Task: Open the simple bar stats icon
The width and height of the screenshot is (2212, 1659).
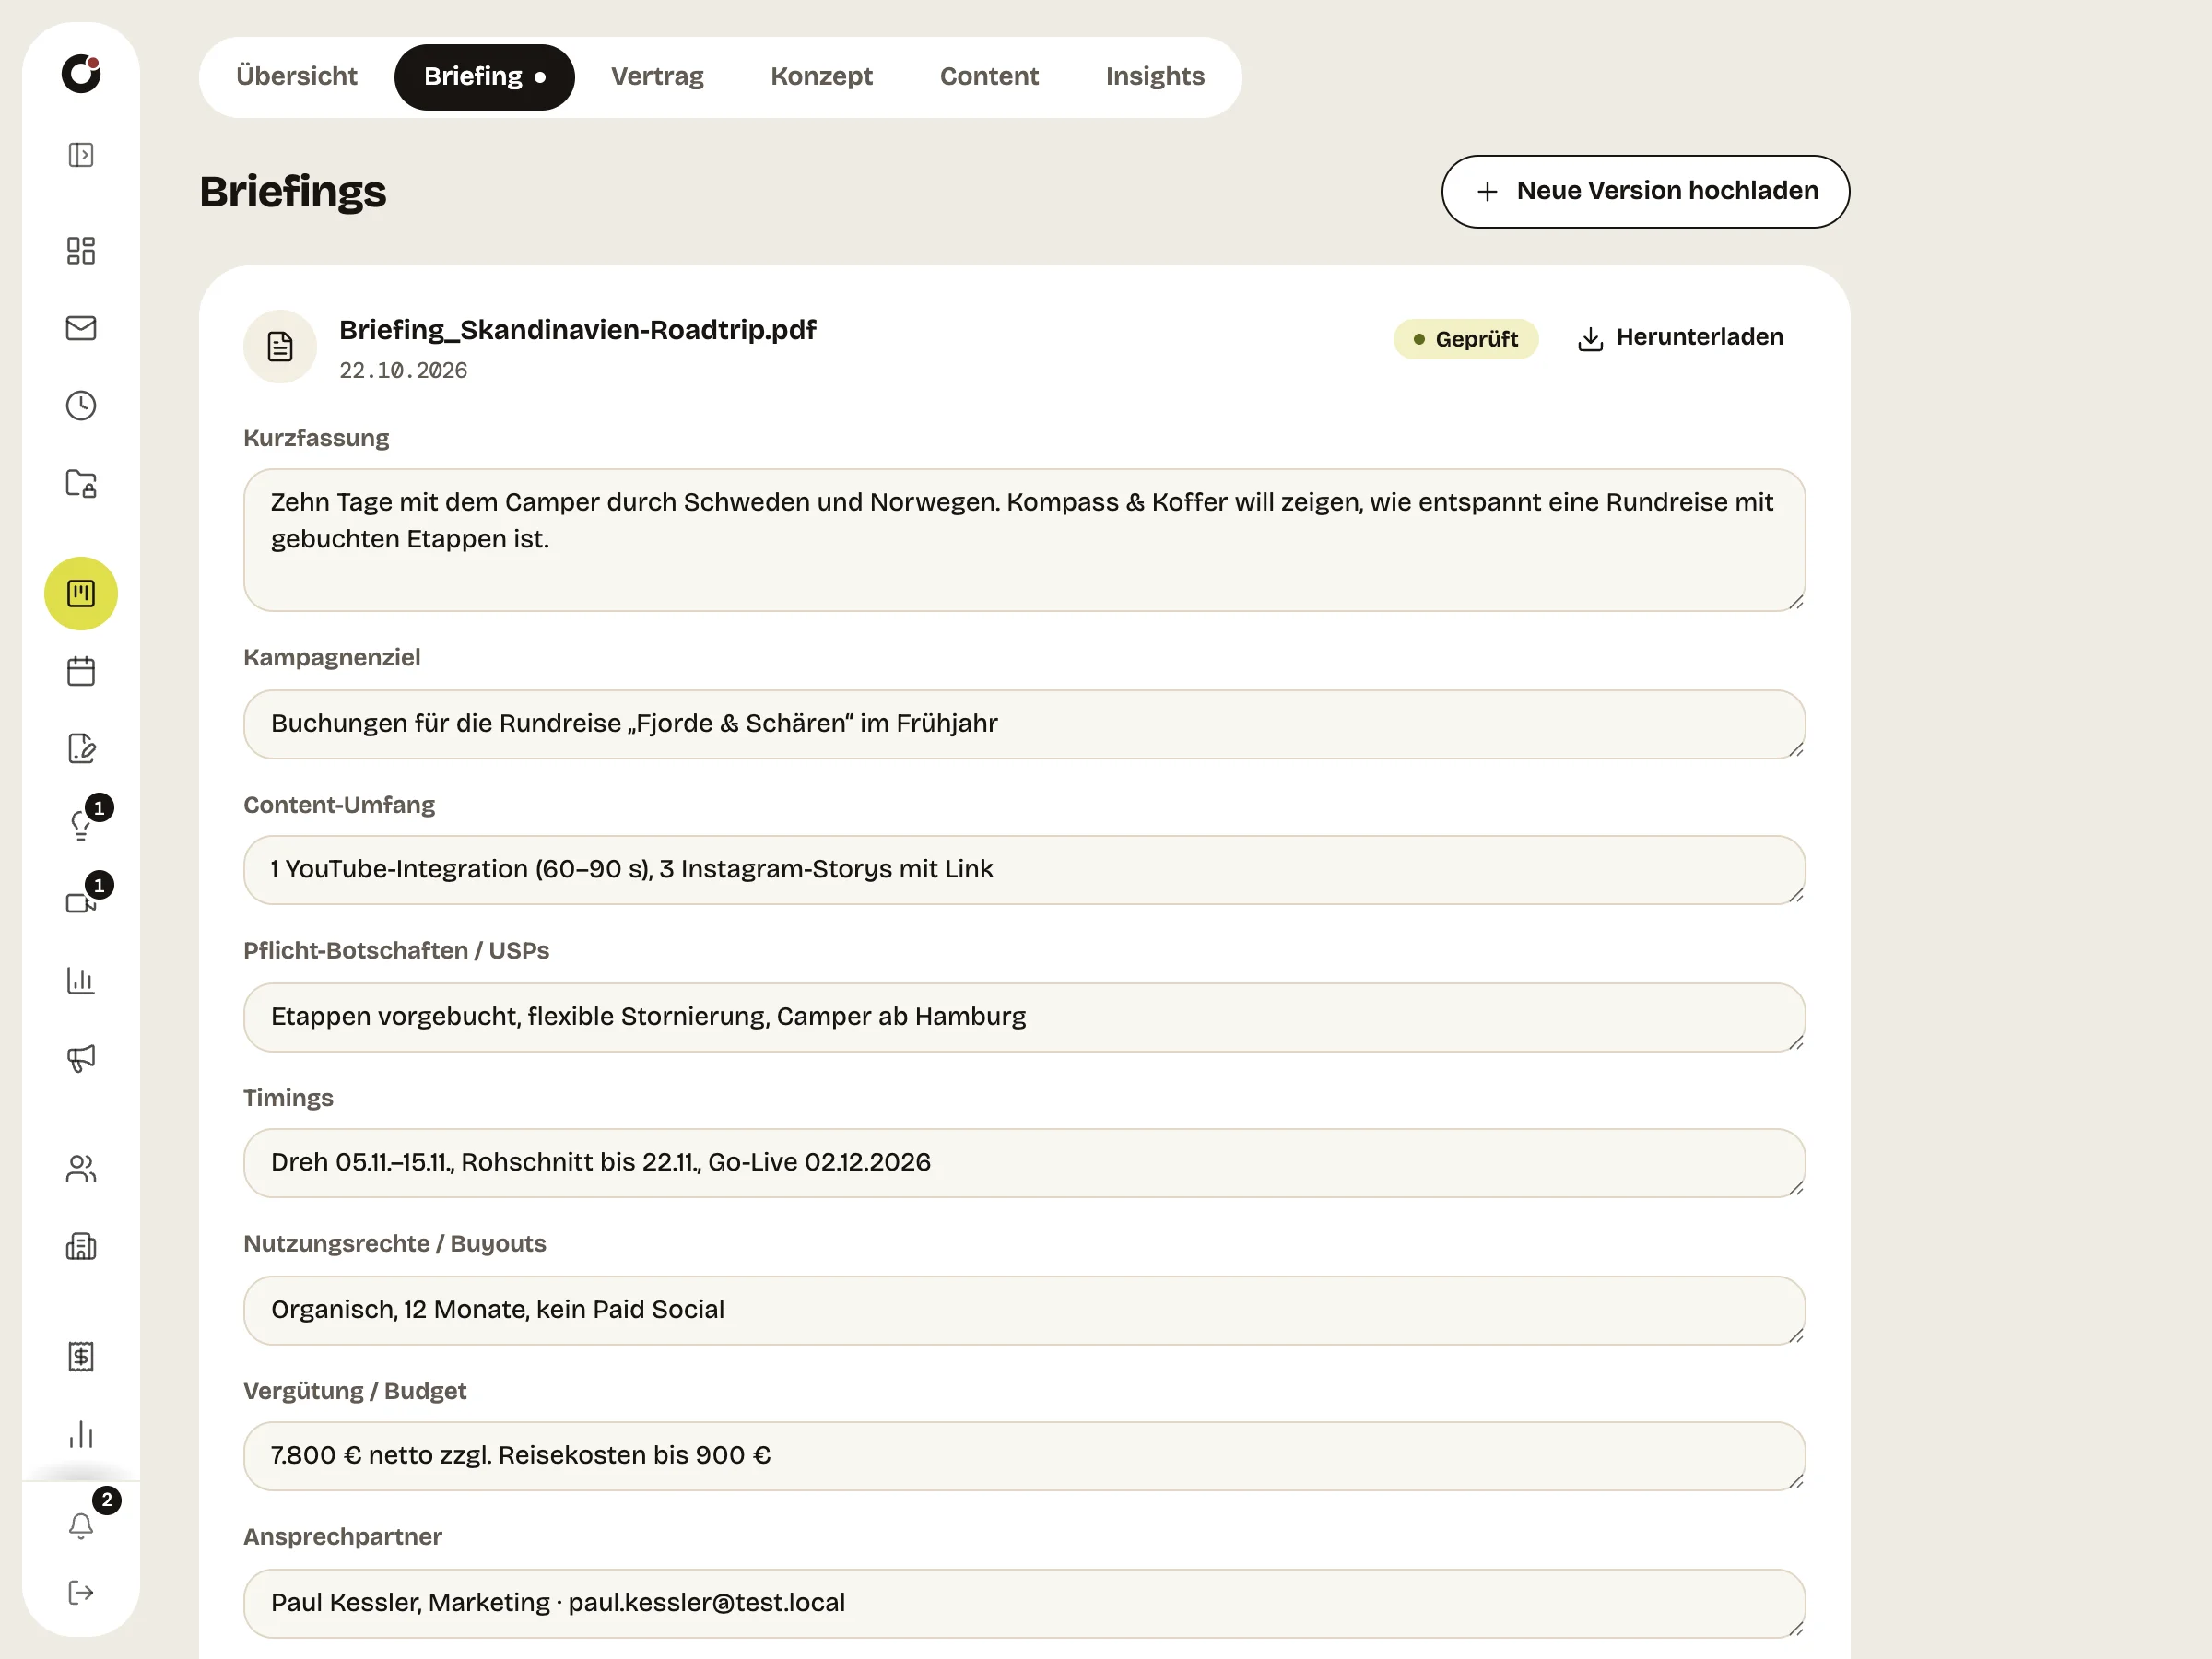Action: tap(81, 1435)
